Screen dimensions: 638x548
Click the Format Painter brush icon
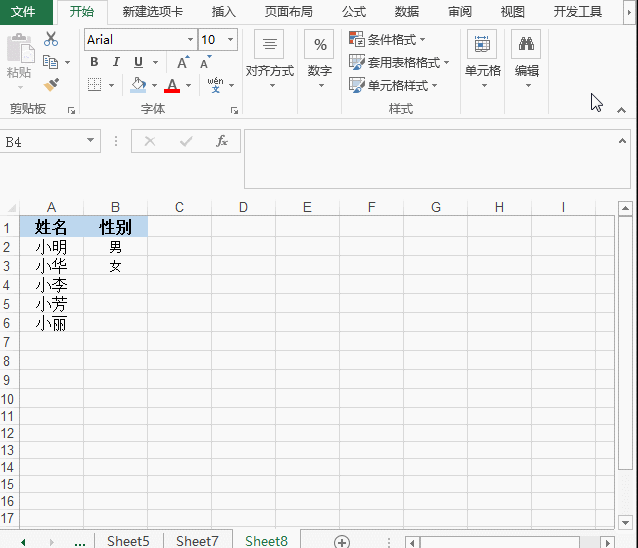pos(51,85)
